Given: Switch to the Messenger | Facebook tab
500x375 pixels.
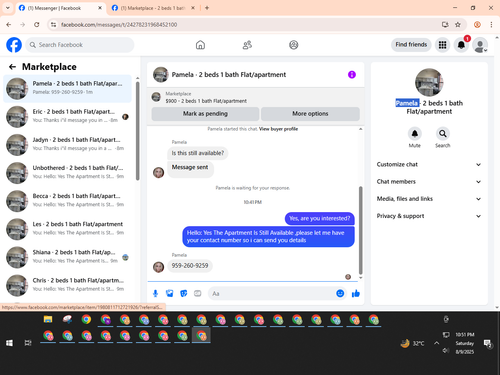Looking at the screenshot, I should pos(61,8).
